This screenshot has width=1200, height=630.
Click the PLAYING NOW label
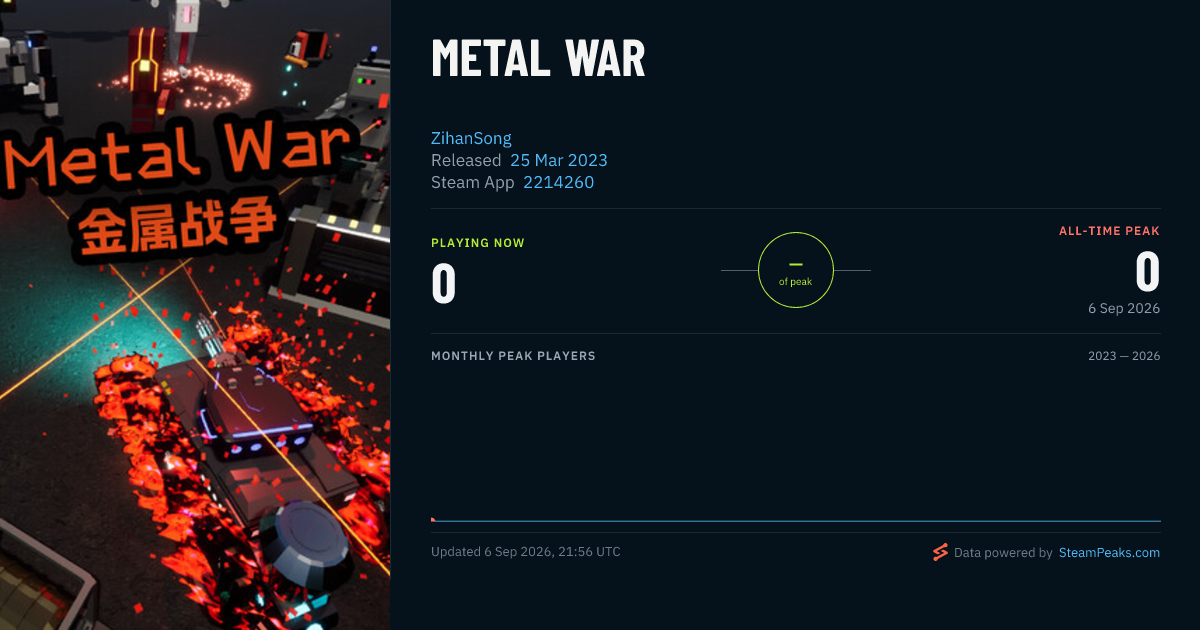[x=478, y=243]
